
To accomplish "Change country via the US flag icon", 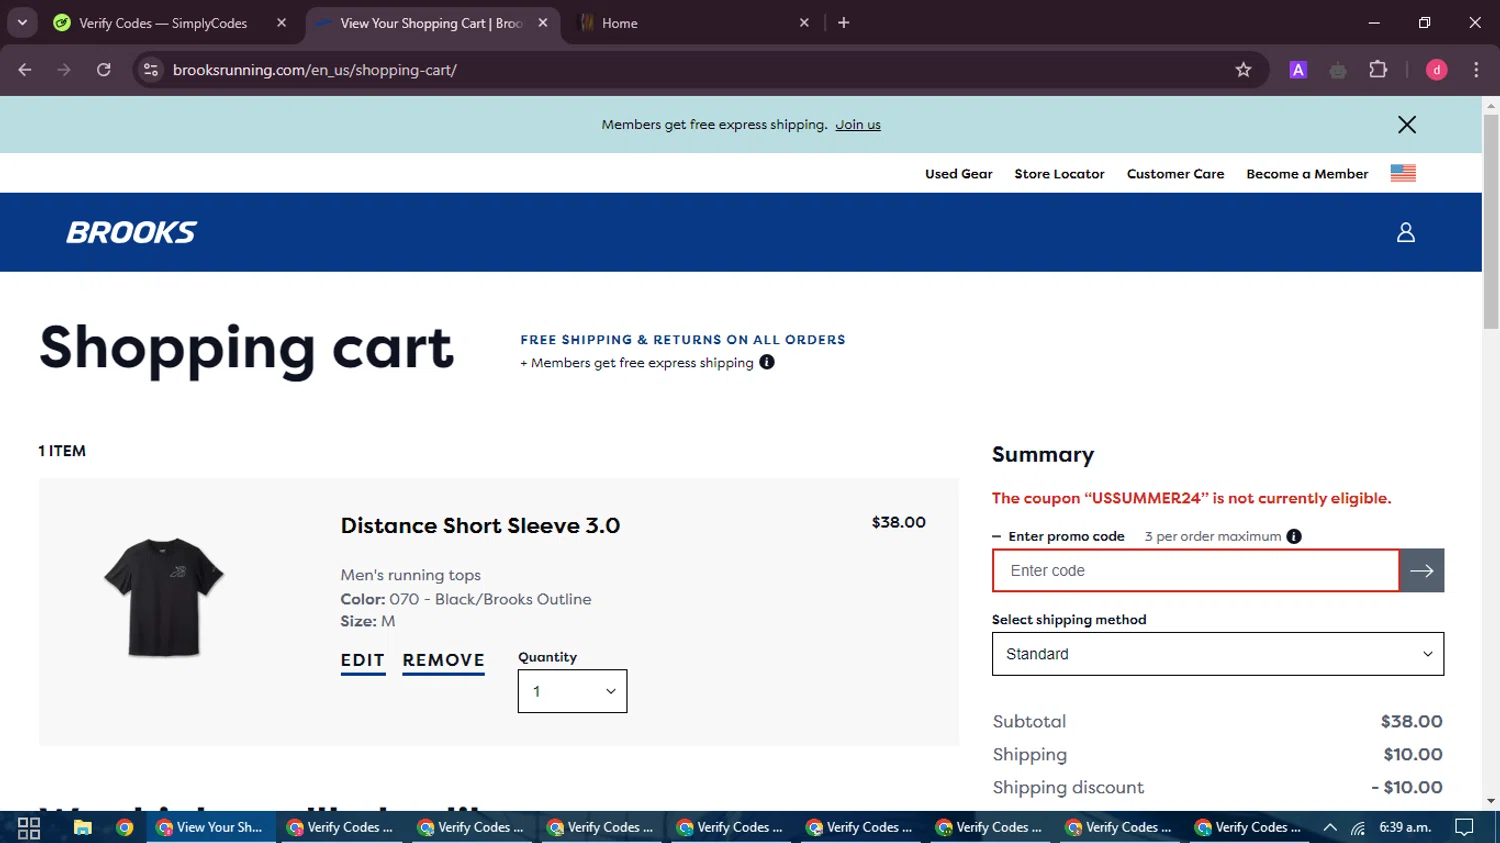I will (x=1403, y=173).
